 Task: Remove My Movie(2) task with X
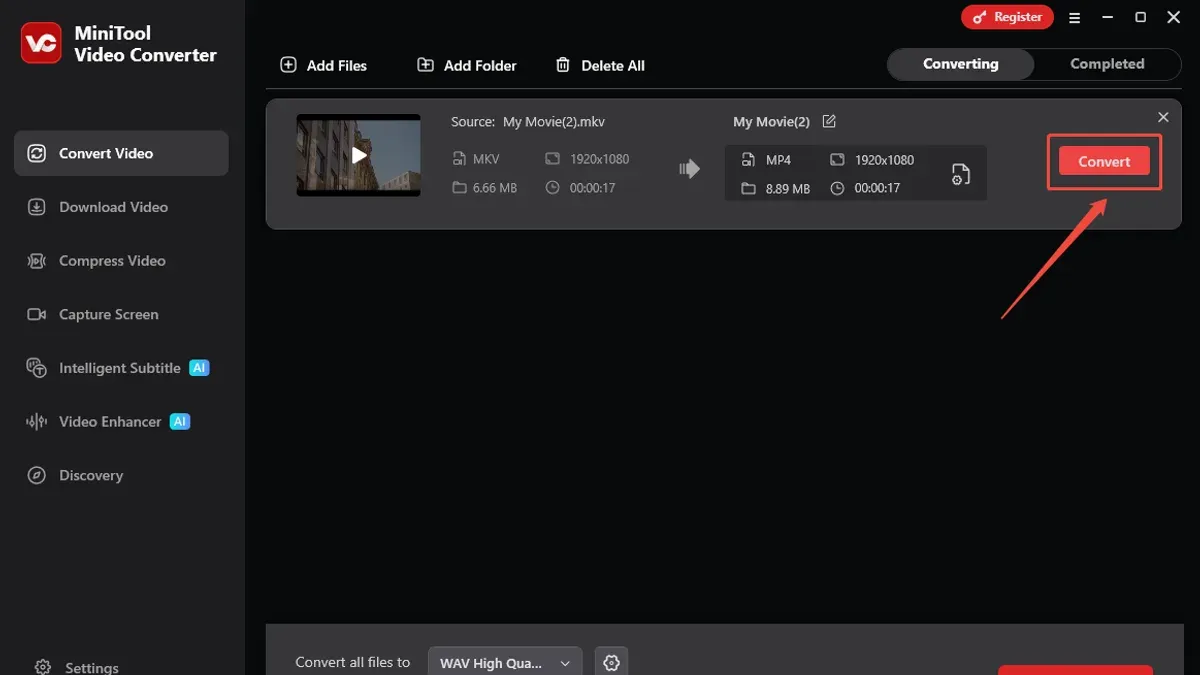tap(1163, 117)
